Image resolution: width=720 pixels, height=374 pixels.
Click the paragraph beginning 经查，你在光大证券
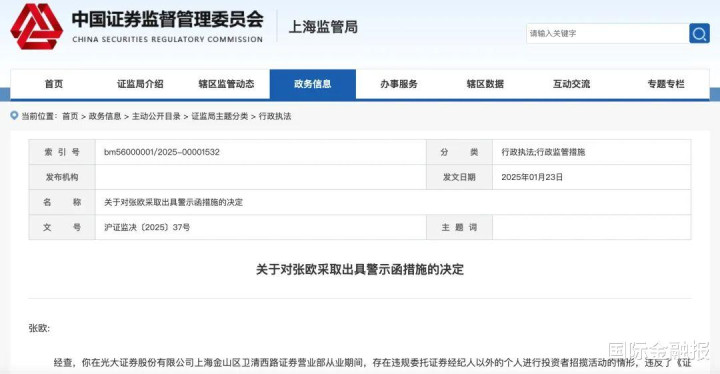click(372, 363)
